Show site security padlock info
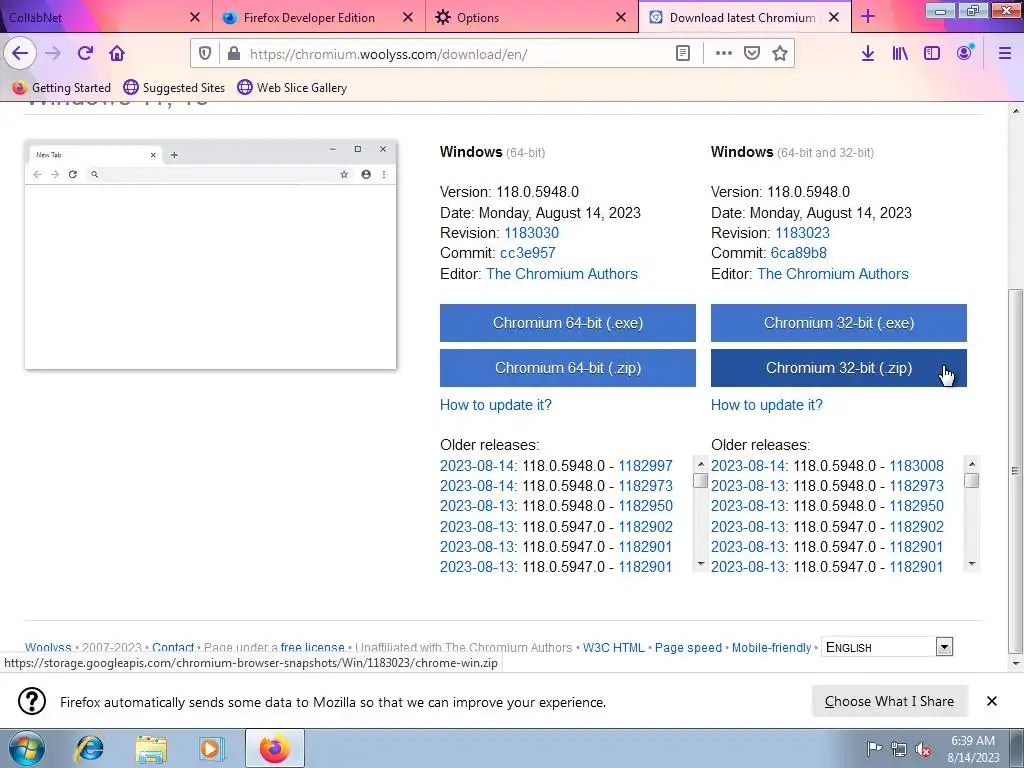 click(x=233, y=54)
